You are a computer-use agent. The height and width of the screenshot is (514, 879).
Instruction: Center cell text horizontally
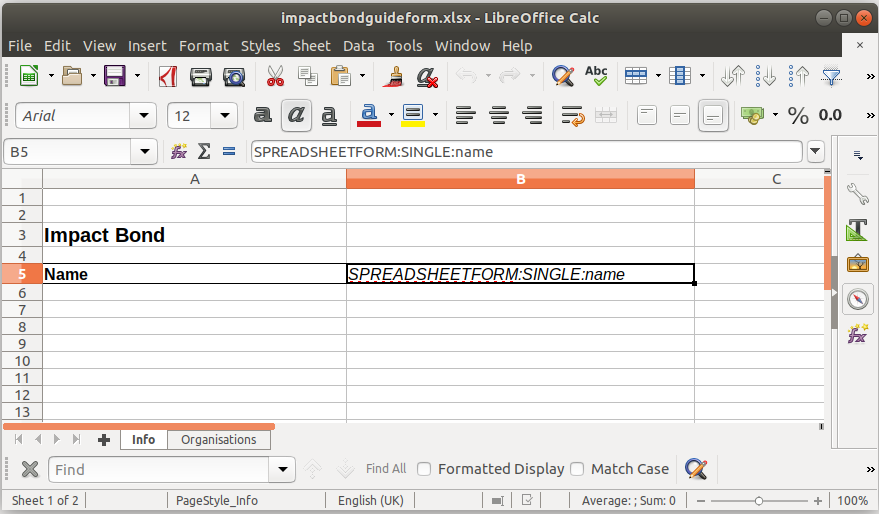click(498, 115)
